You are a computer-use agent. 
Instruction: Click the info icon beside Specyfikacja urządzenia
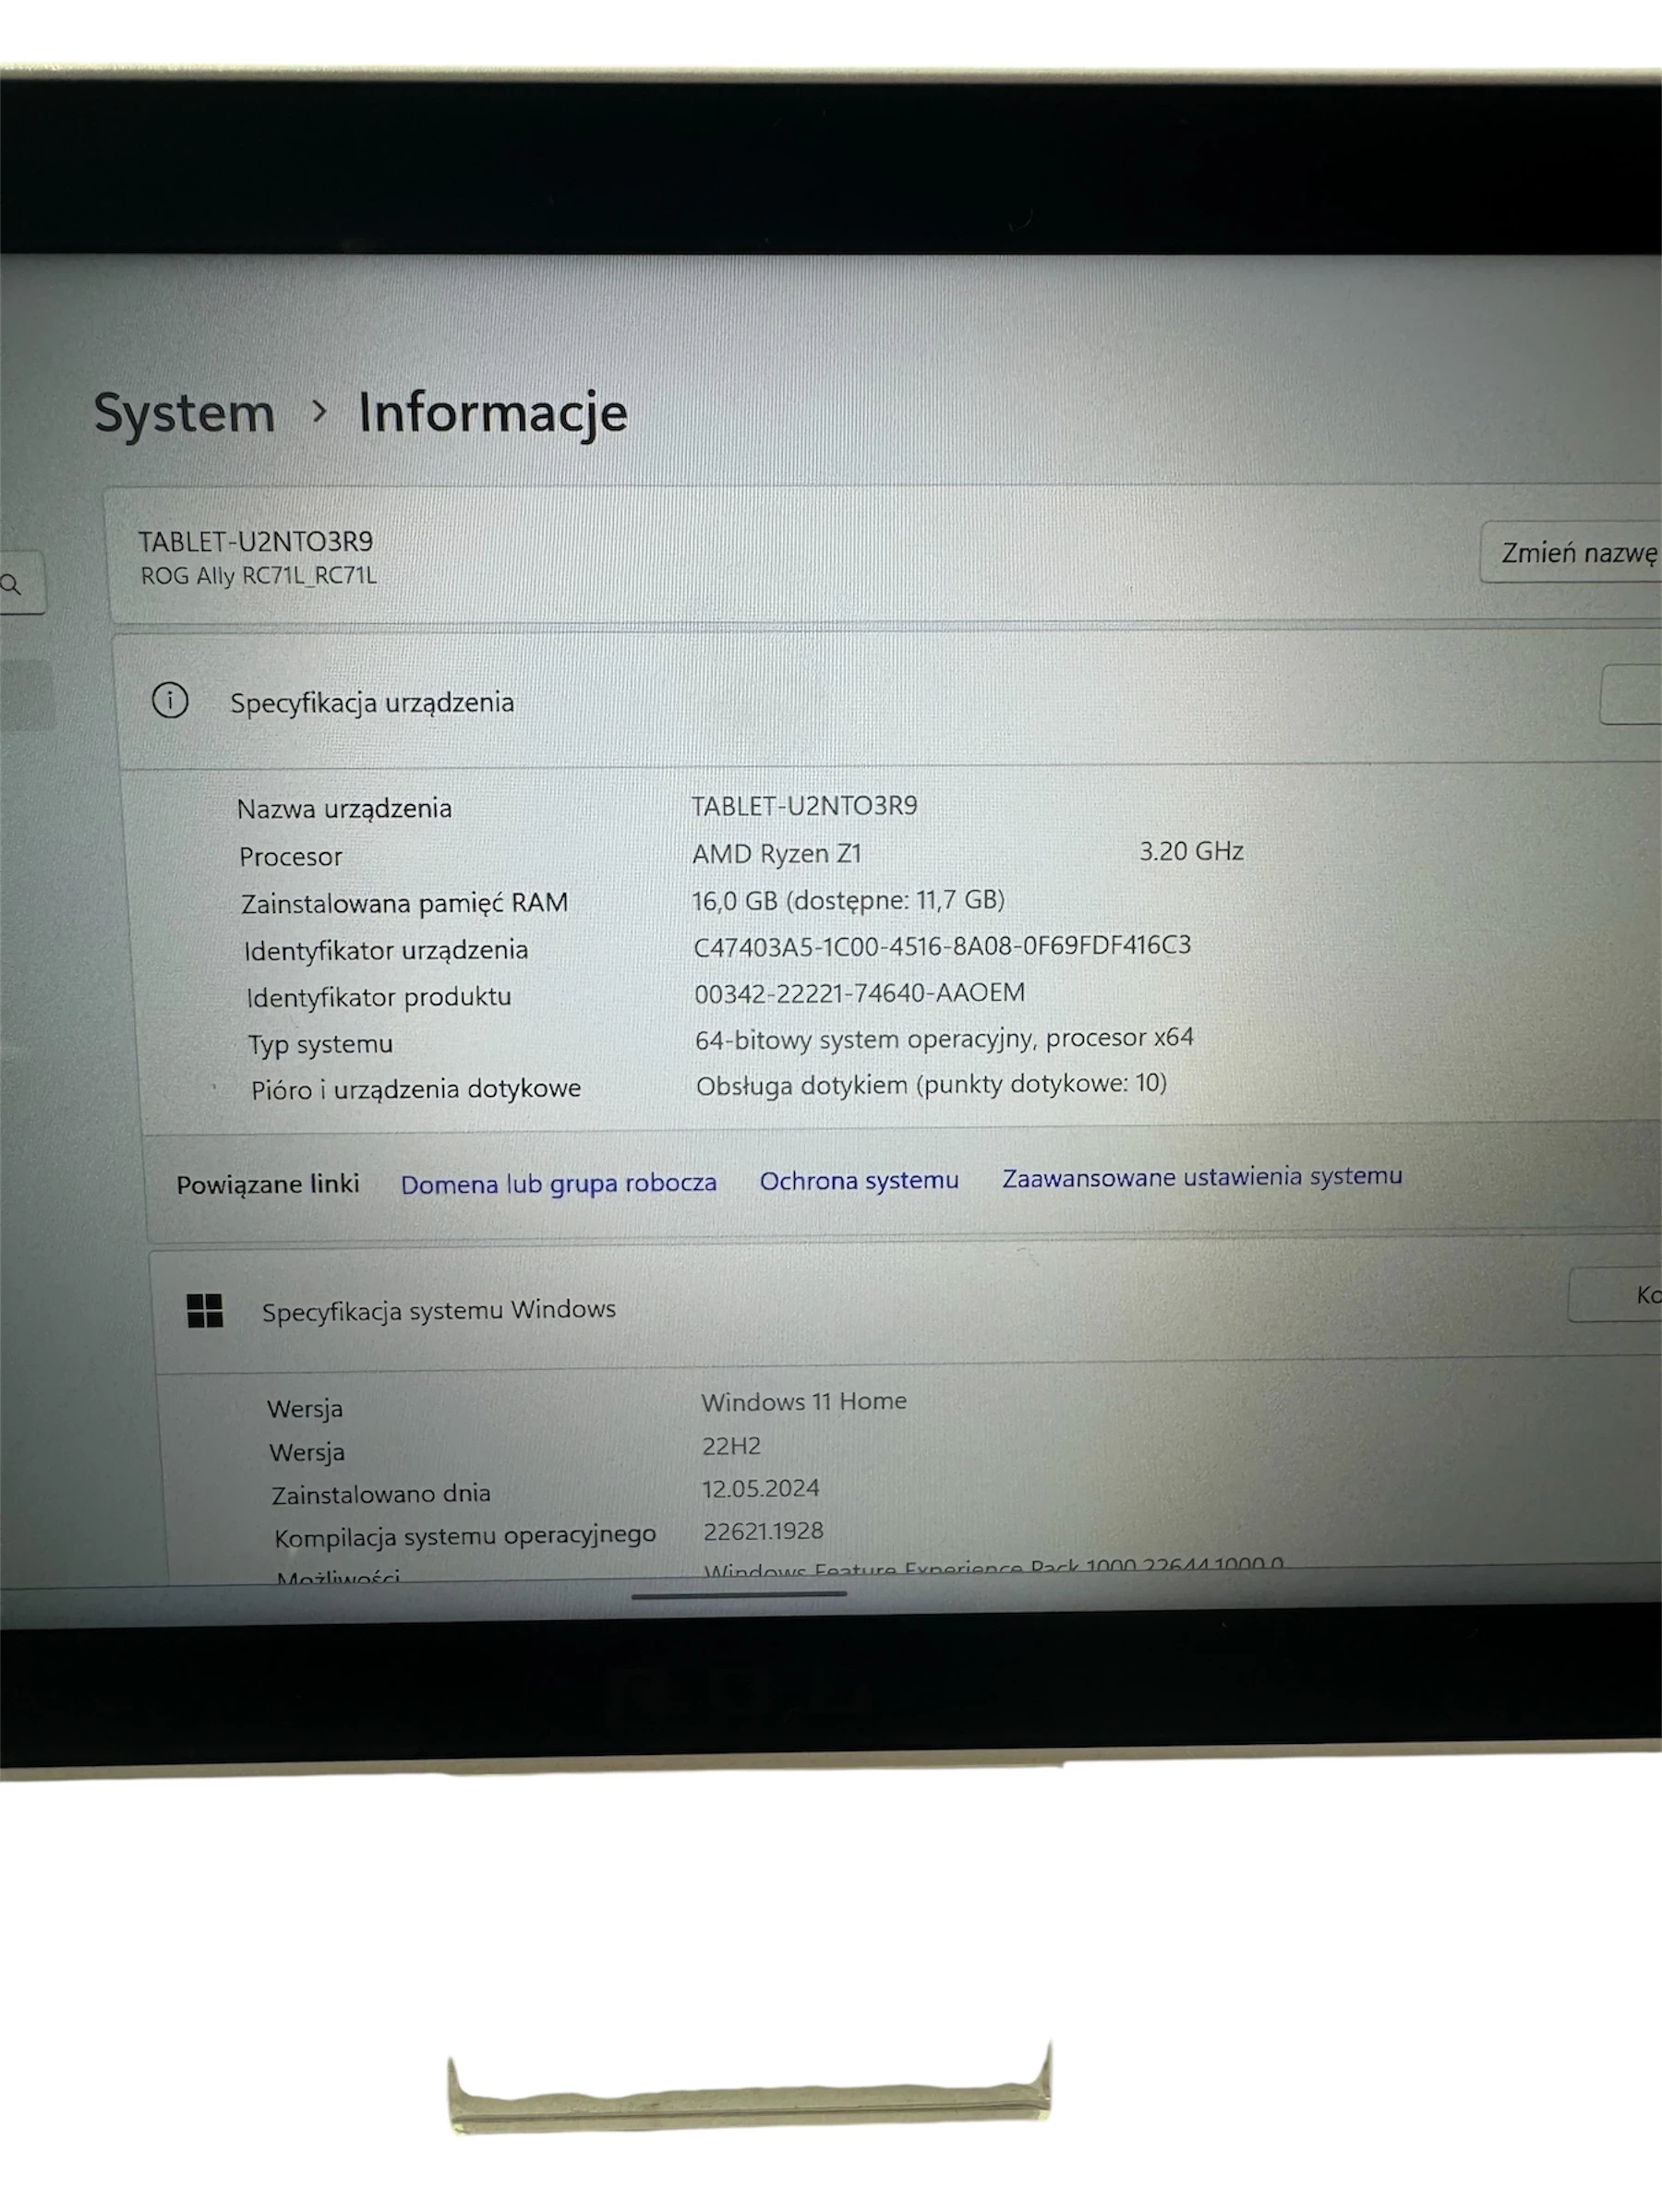coord(170,700)
